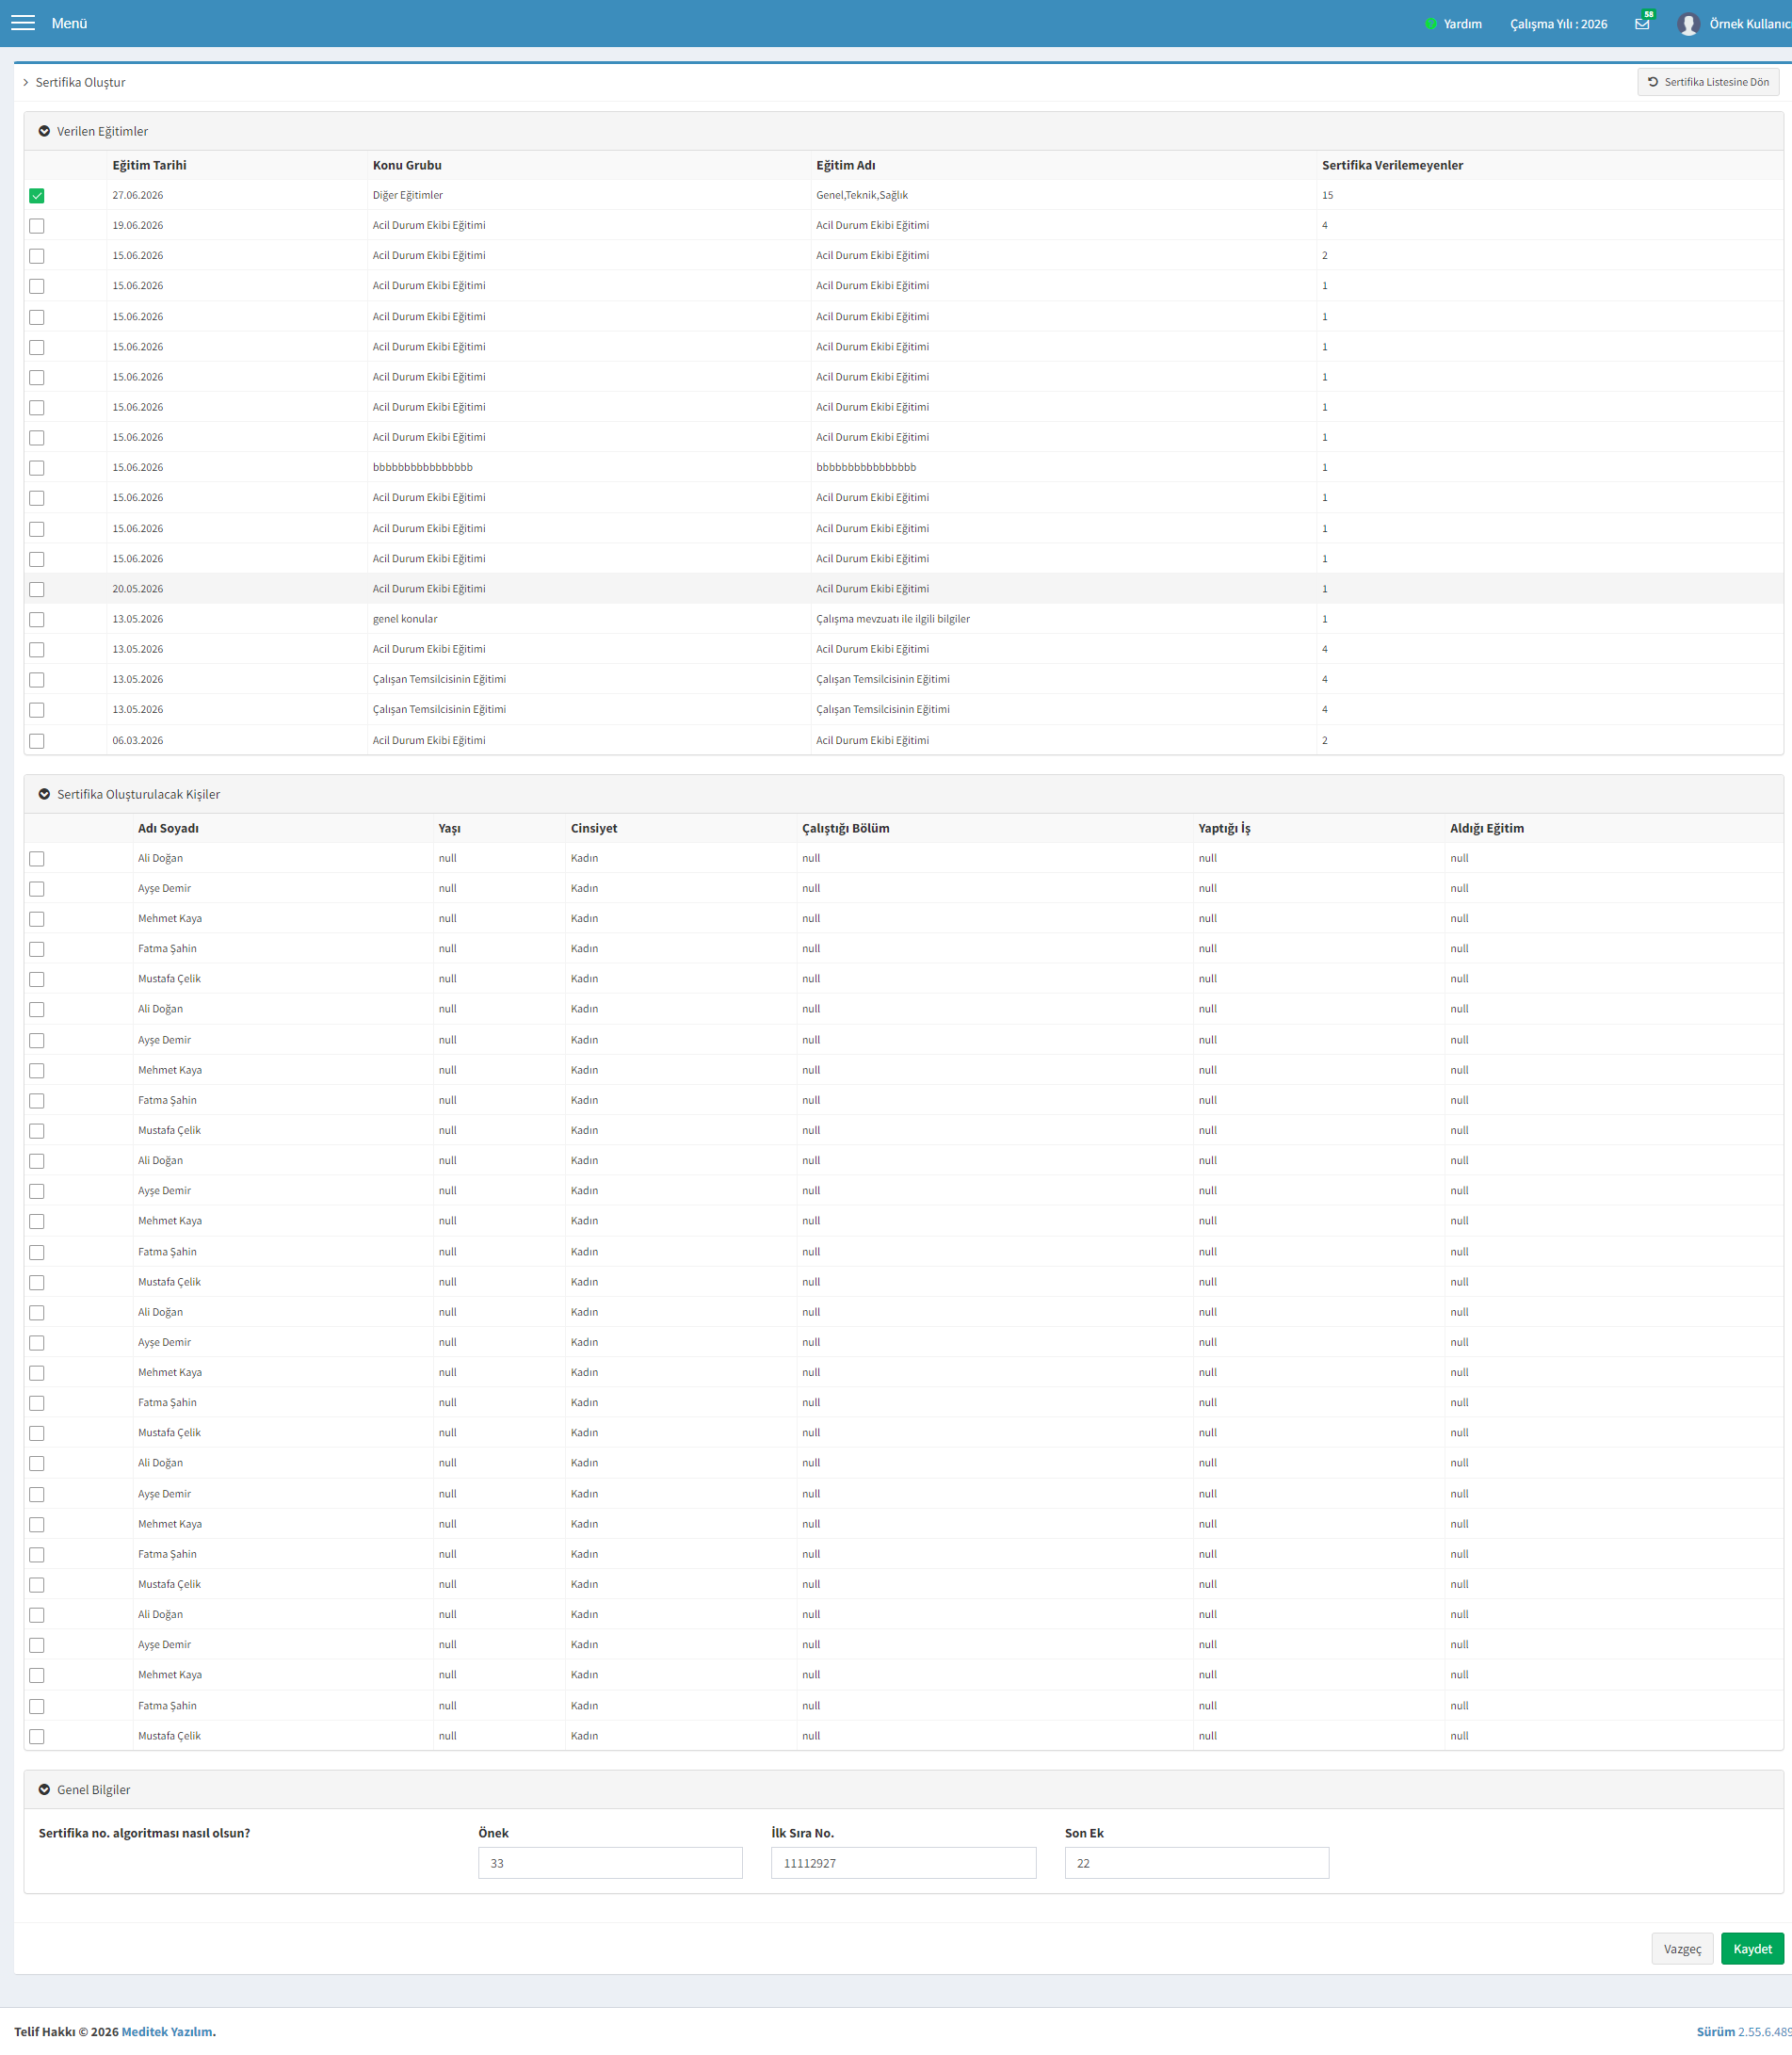Collapse the Genel Bilgiler panel

point(44,1790)
